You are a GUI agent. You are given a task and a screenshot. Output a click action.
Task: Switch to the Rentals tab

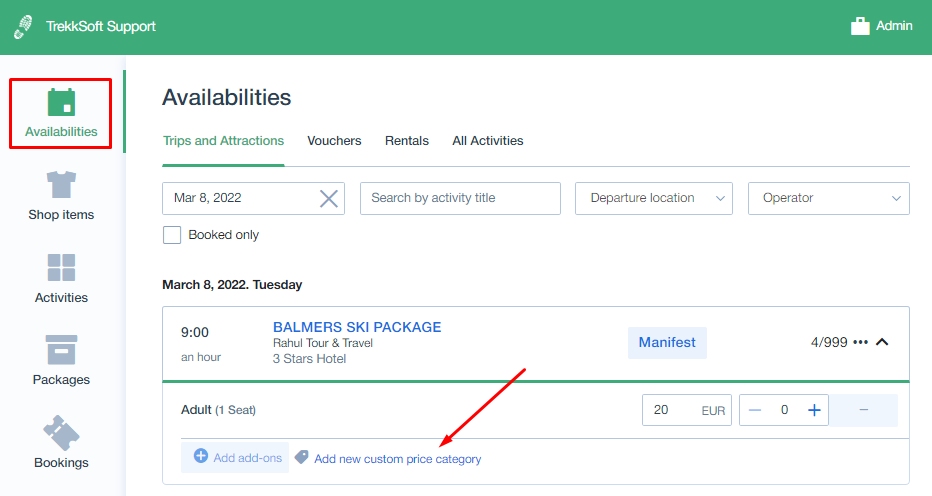point(407,141)
